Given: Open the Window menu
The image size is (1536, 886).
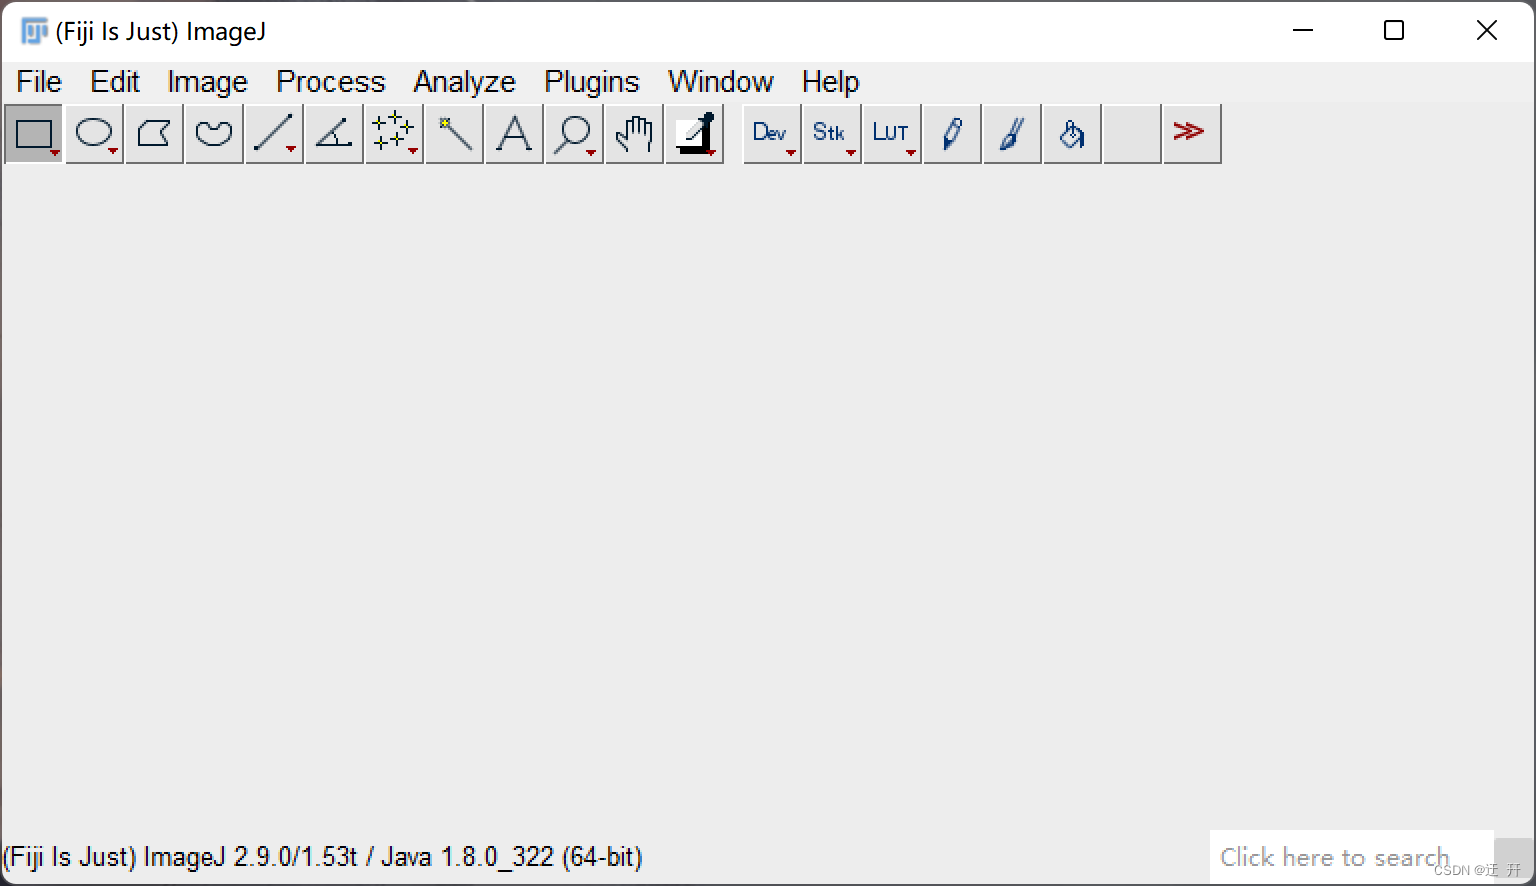Looking at the screenshot, I should coord(721,81).
